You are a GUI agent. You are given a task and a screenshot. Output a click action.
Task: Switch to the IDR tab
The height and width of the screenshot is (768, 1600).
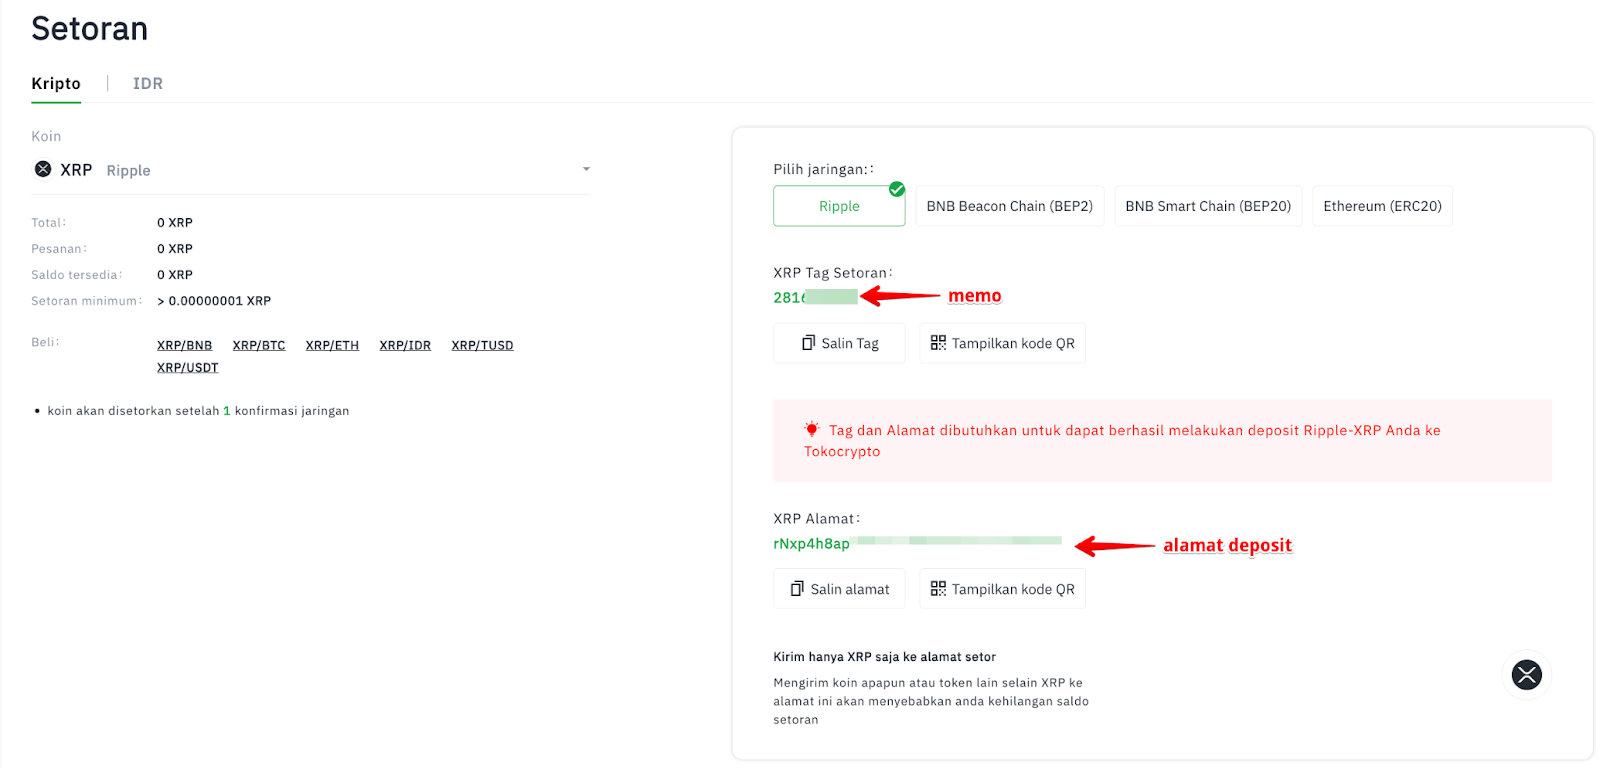[x=148, y=83]
